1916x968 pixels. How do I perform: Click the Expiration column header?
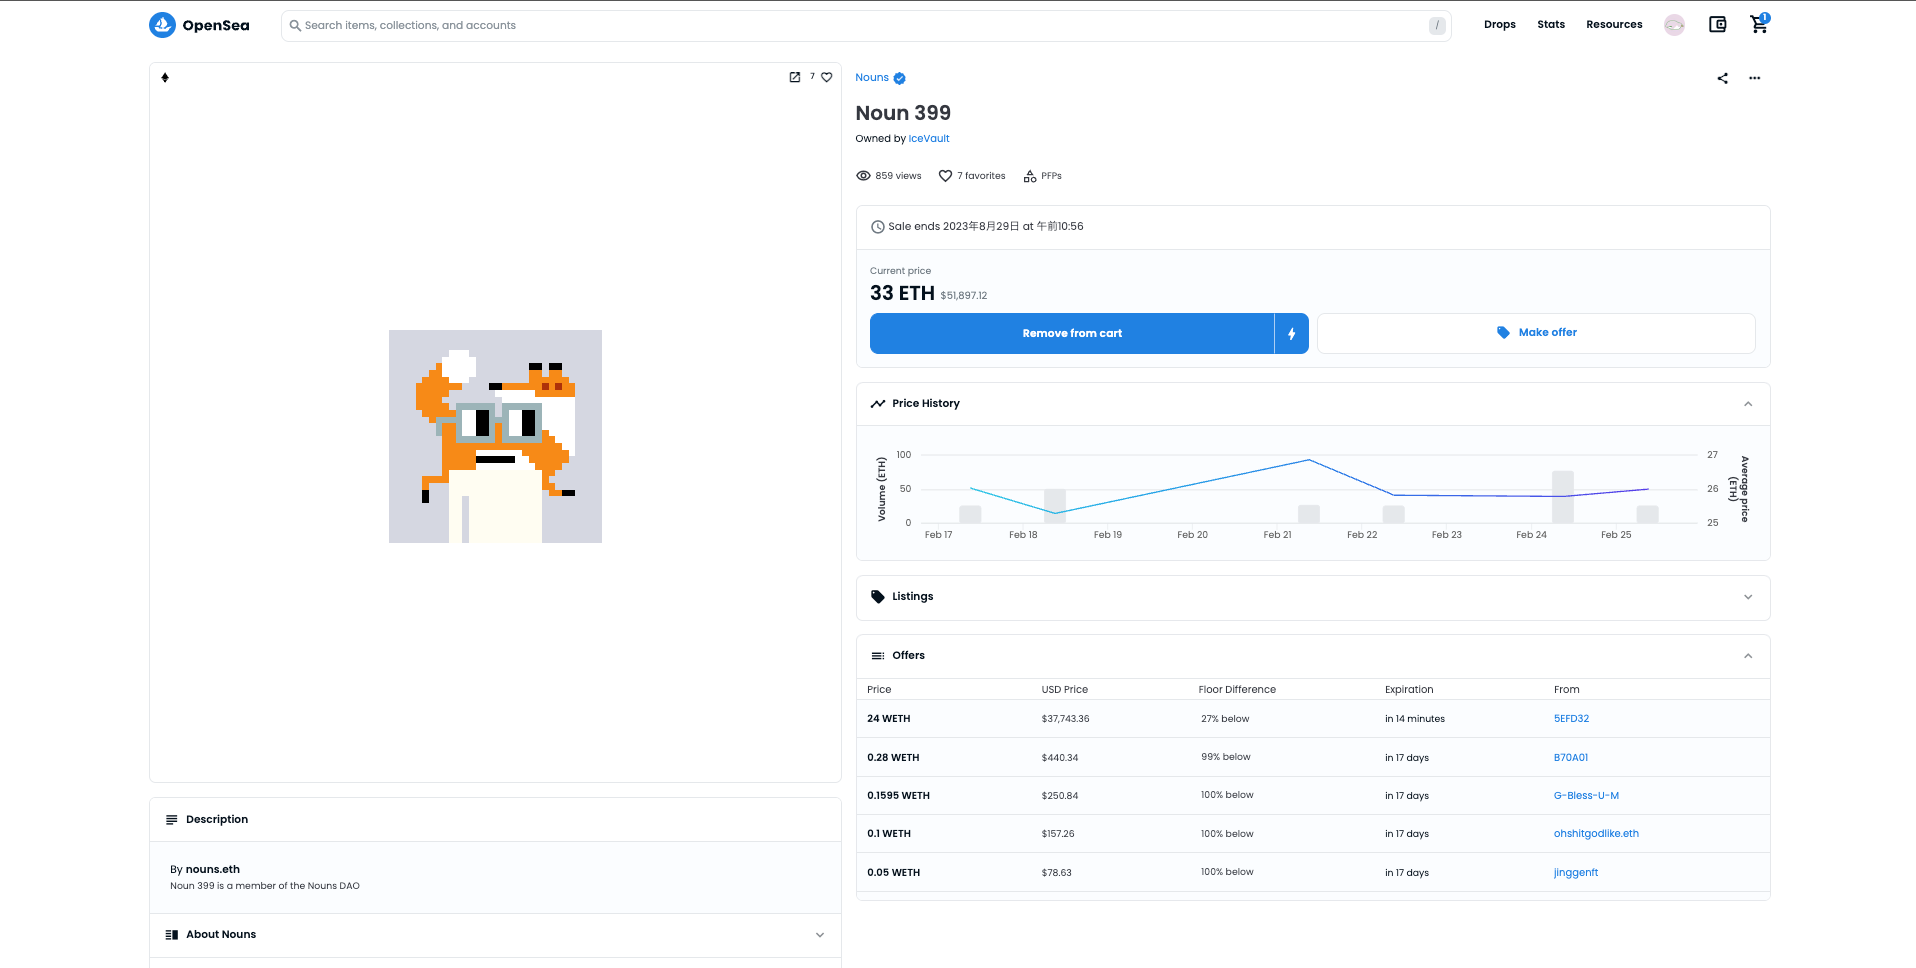click(x=1409, y=690)
